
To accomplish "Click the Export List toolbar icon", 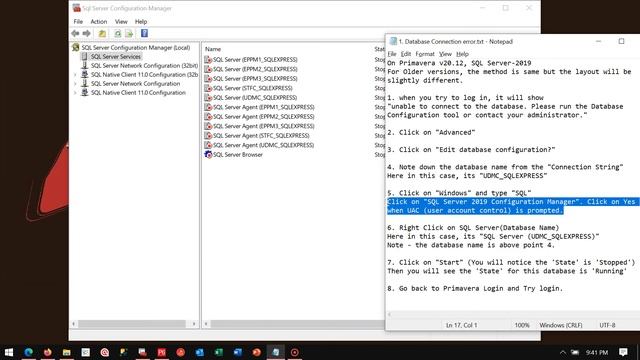I will [x=129, y=33].
